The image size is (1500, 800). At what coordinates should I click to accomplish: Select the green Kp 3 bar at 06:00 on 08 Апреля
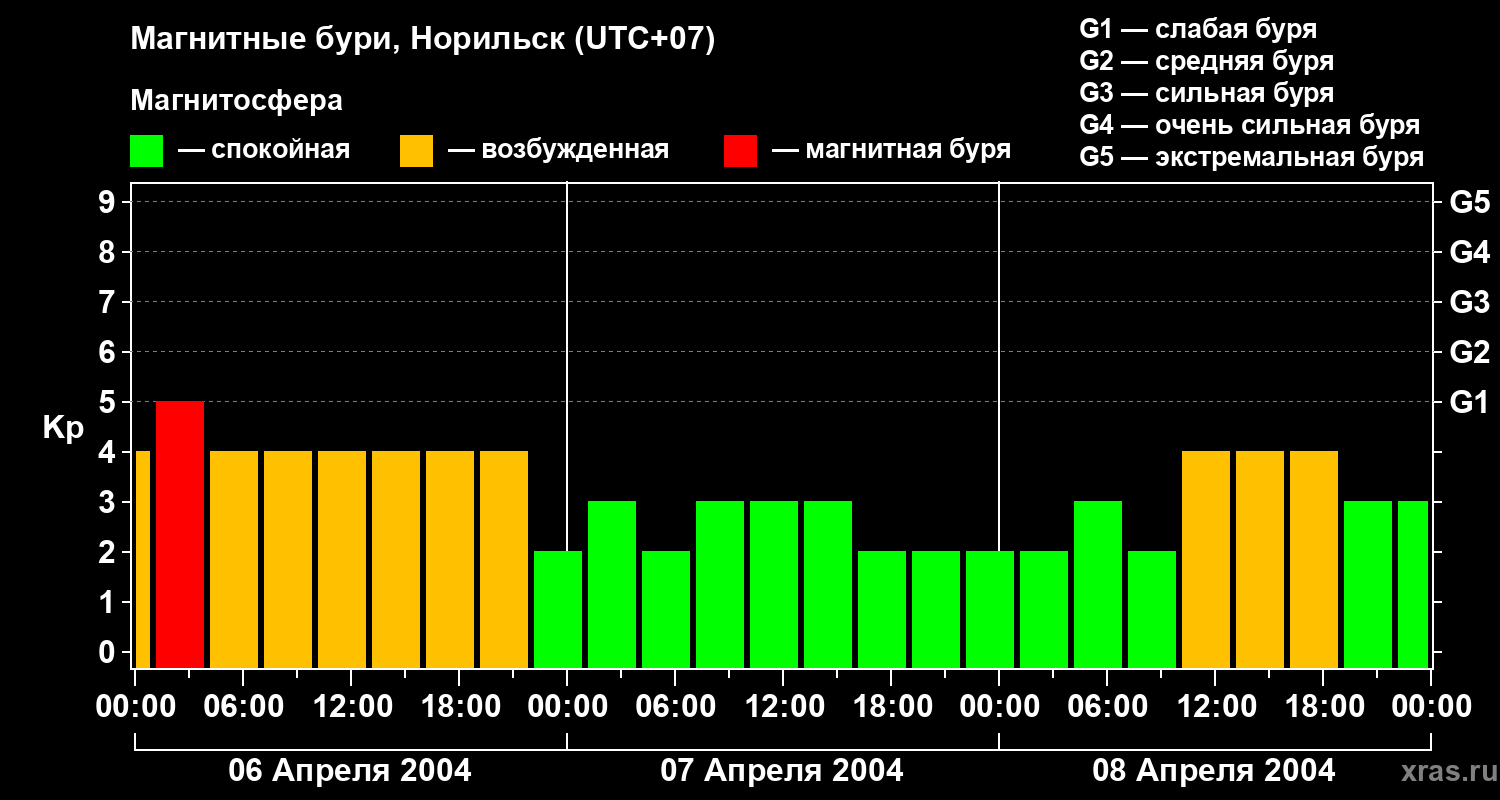click(x=1098, y=585)
